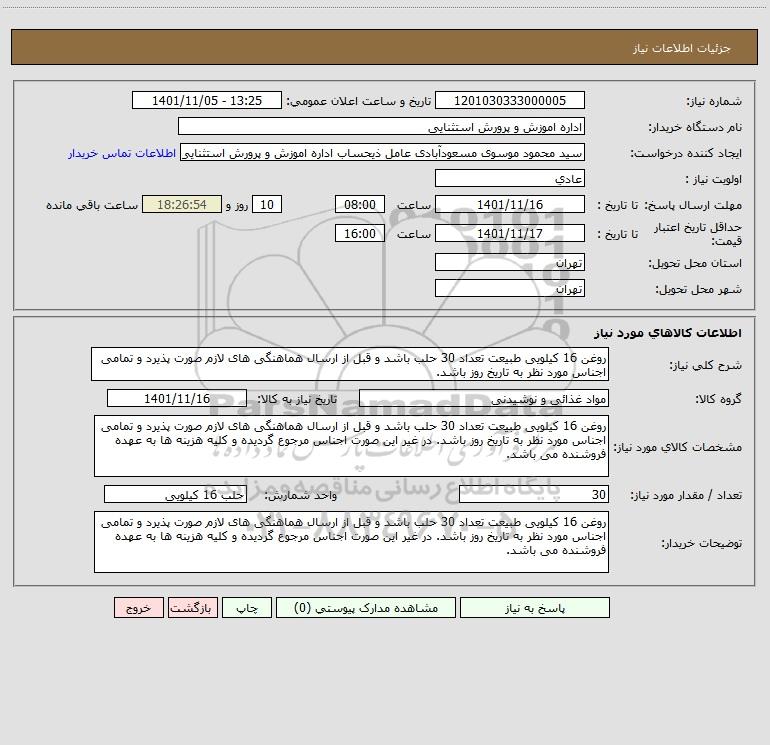Click the گروه کالا field مواد غذائی و نوشیدنی

coord(484,398)
